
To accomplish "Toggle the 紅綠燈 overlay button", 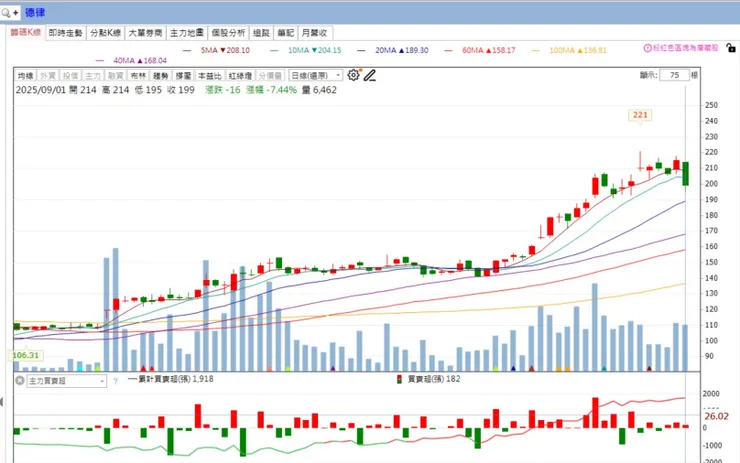I will point(240,76).
